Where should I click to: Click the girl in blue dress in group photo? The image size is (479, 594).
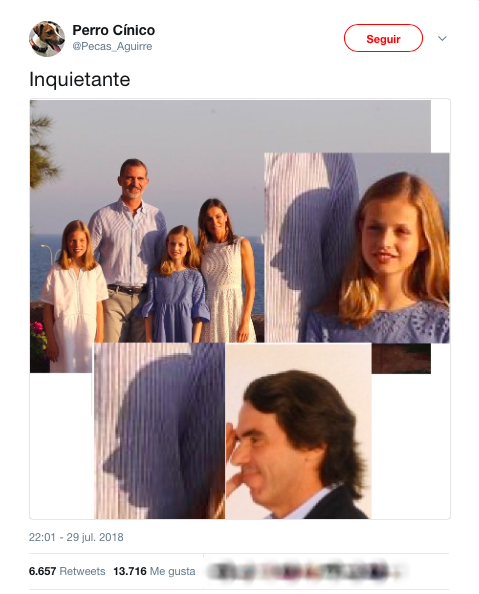[x=176, y=284]
